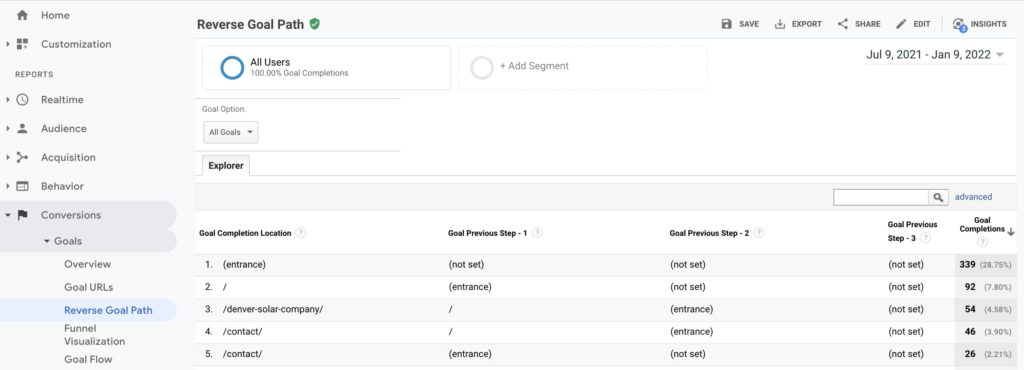Click + Add Segment
Screen dimensions: 1024x370
(534, 66)
